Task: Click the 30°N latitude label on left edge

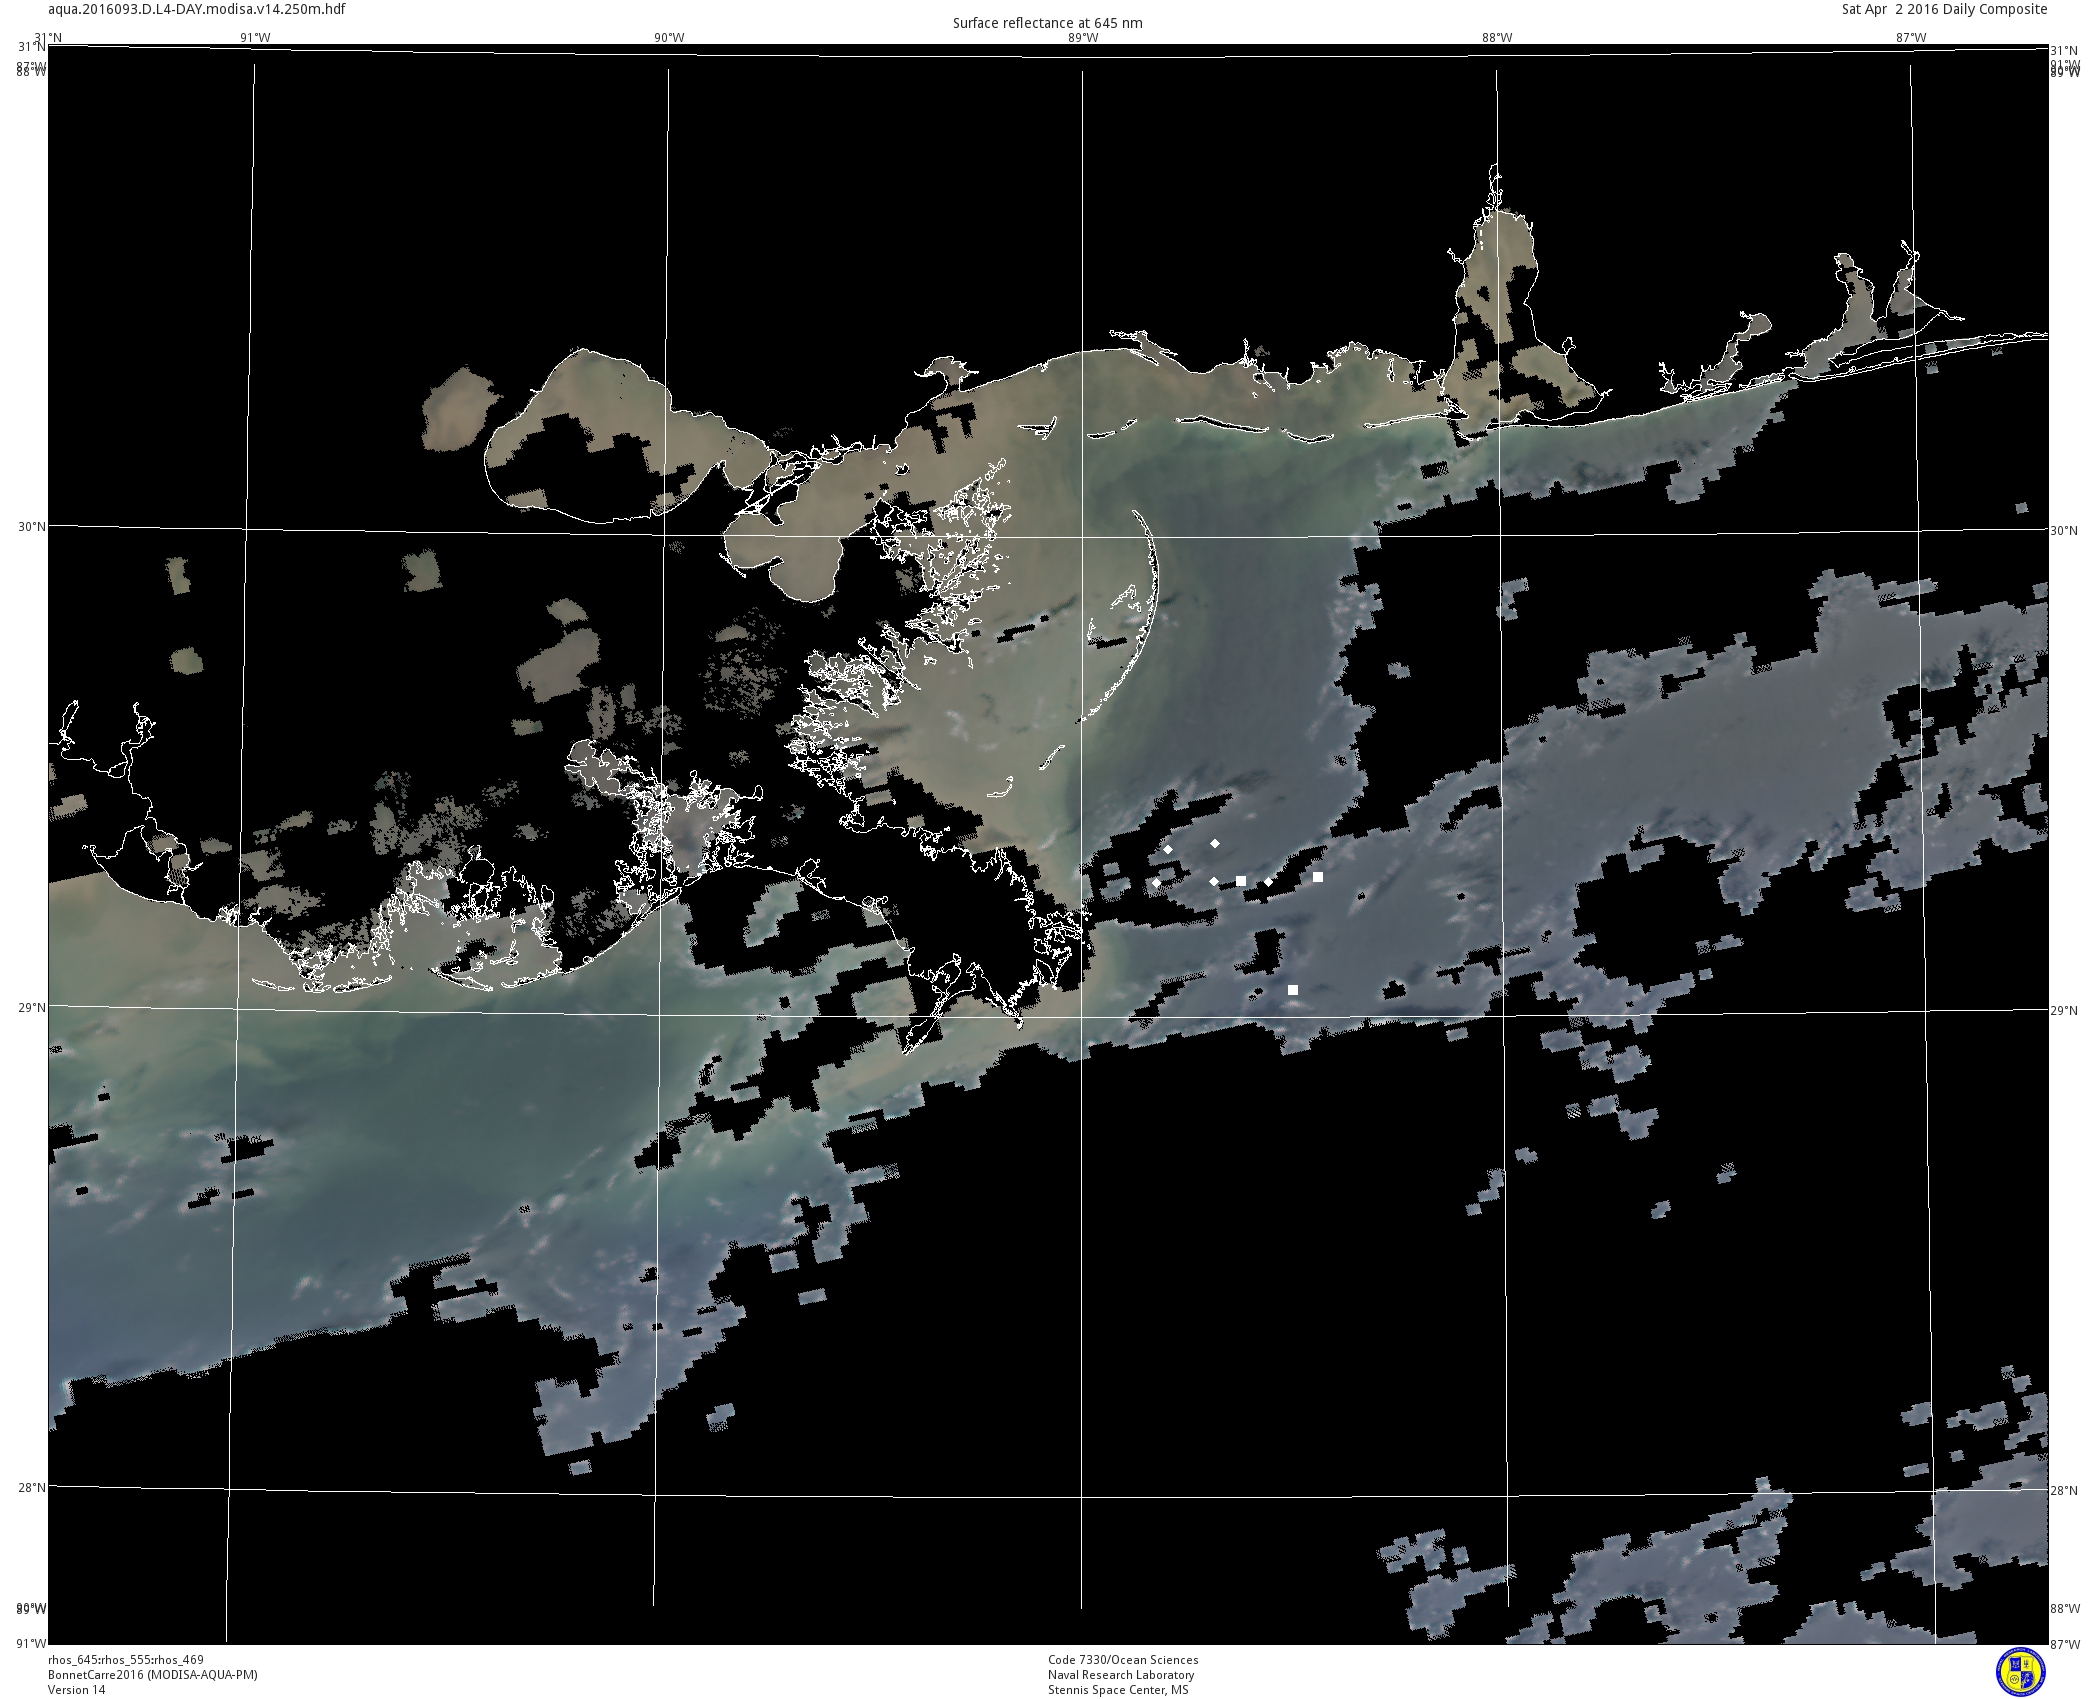Action: point(31,527)
